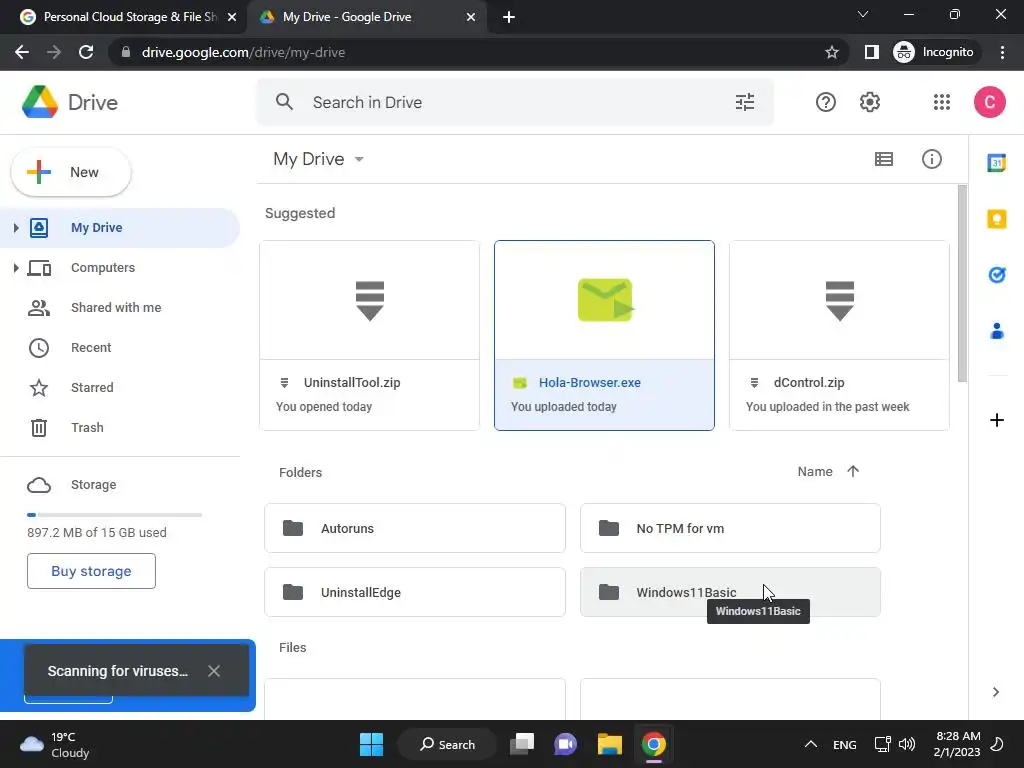This screenshot has width=1024, height=768.
Task: Expand My Drive tree arrow
Action: [x=16, y=228]
